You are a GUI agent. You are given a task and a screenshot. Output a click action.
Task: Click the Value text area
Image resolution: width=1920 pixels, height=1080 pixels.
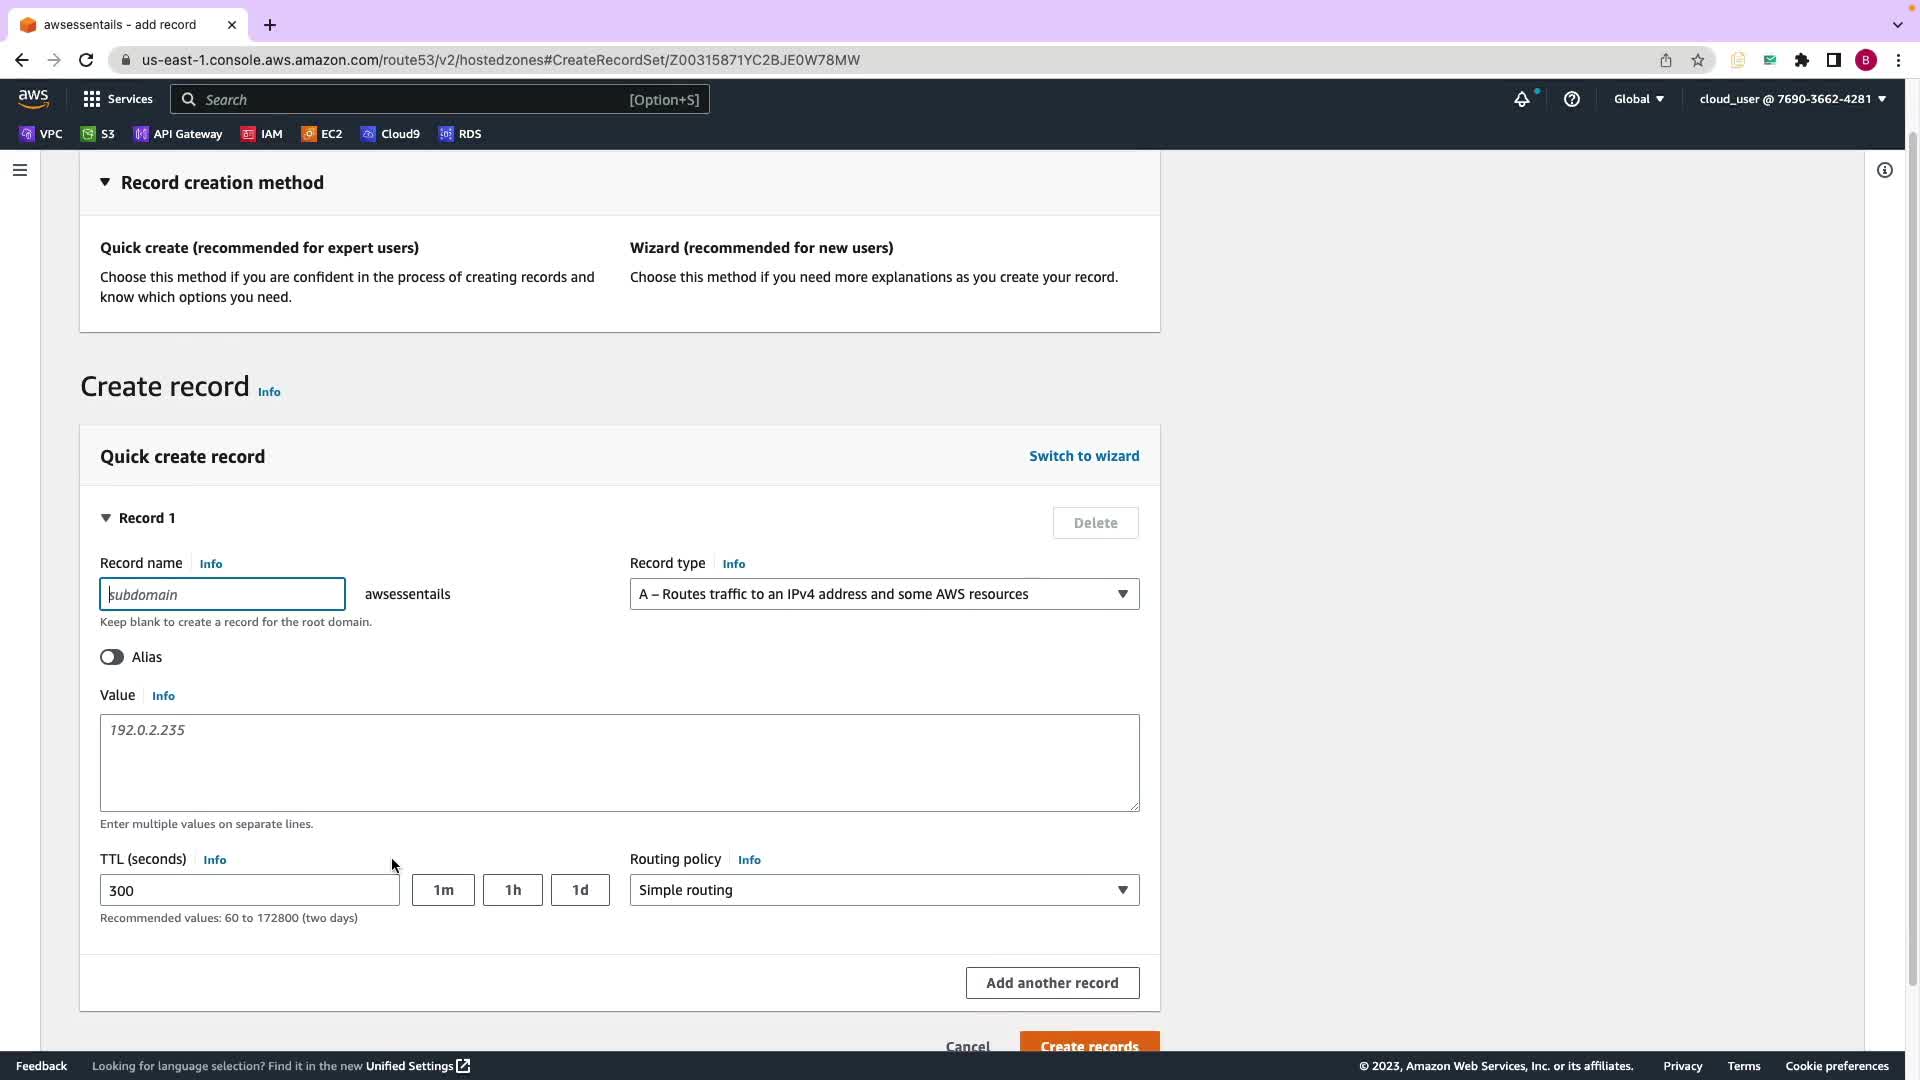pos(619,762)
